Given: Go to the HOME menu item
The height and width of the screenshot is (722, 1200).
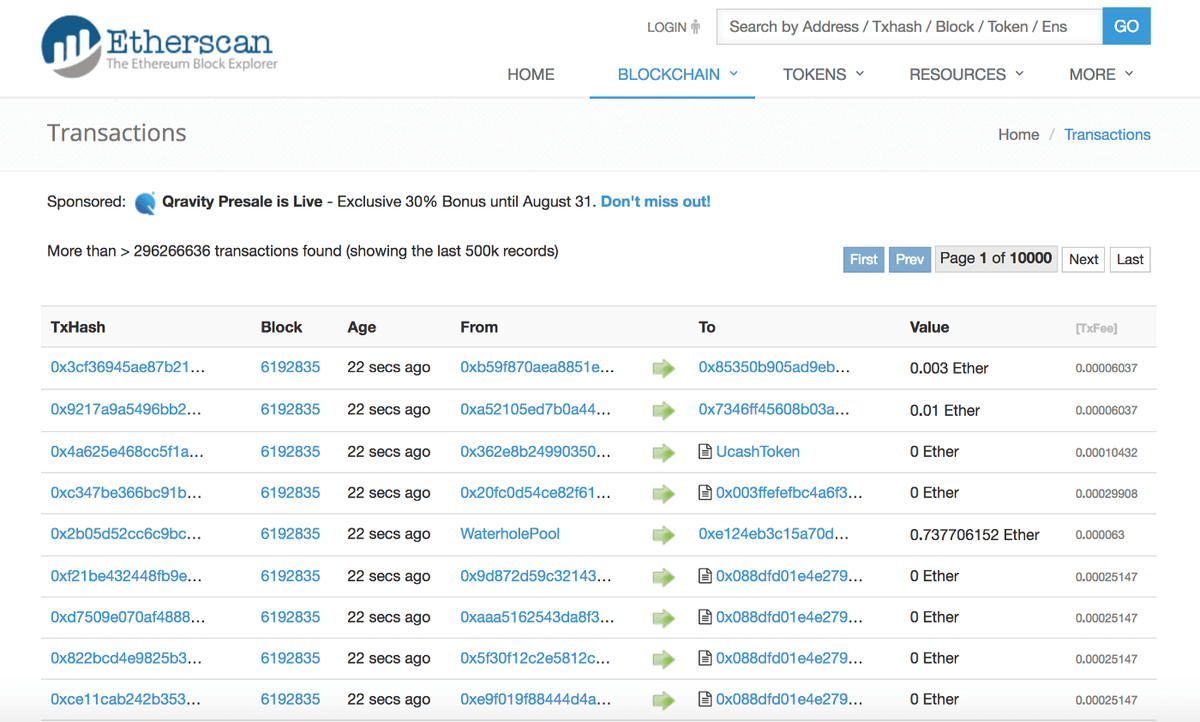Looking at the screenshot, I should point(531,74).
